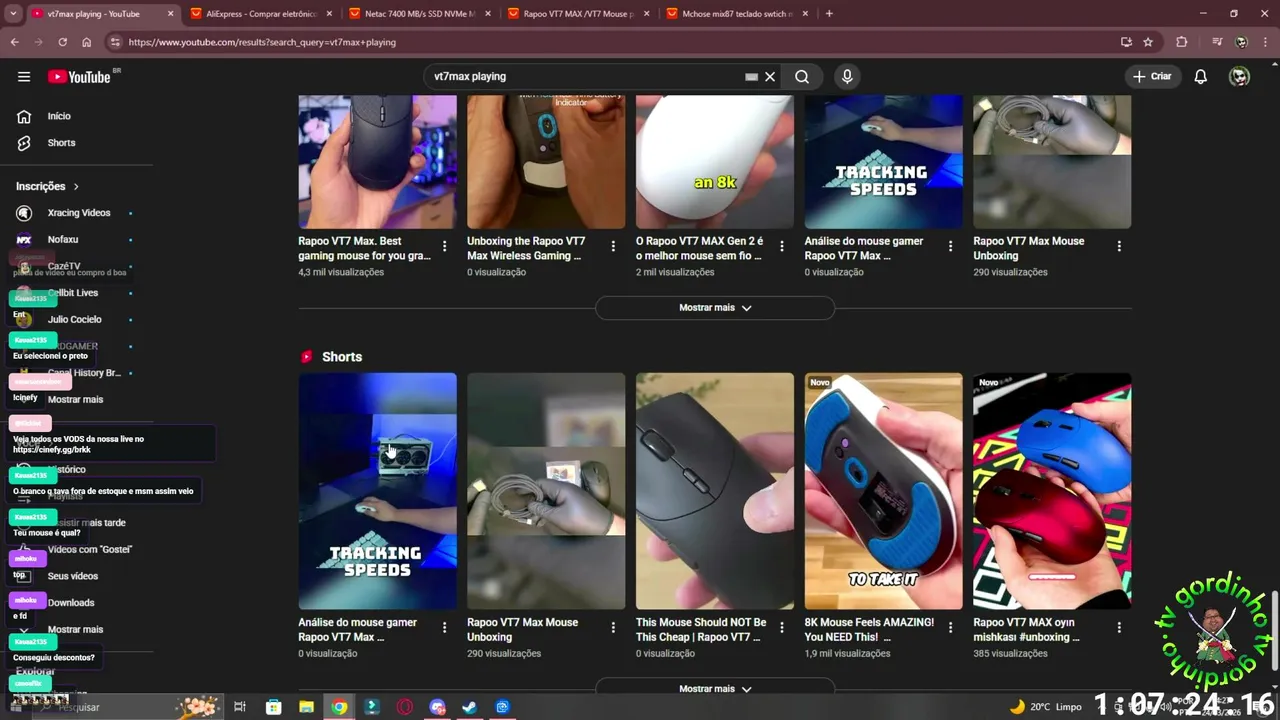Open the YouTube hamburger guide menu
Image resolution: width=1280 pixels, height=720 pixels.
pos(24,77)
